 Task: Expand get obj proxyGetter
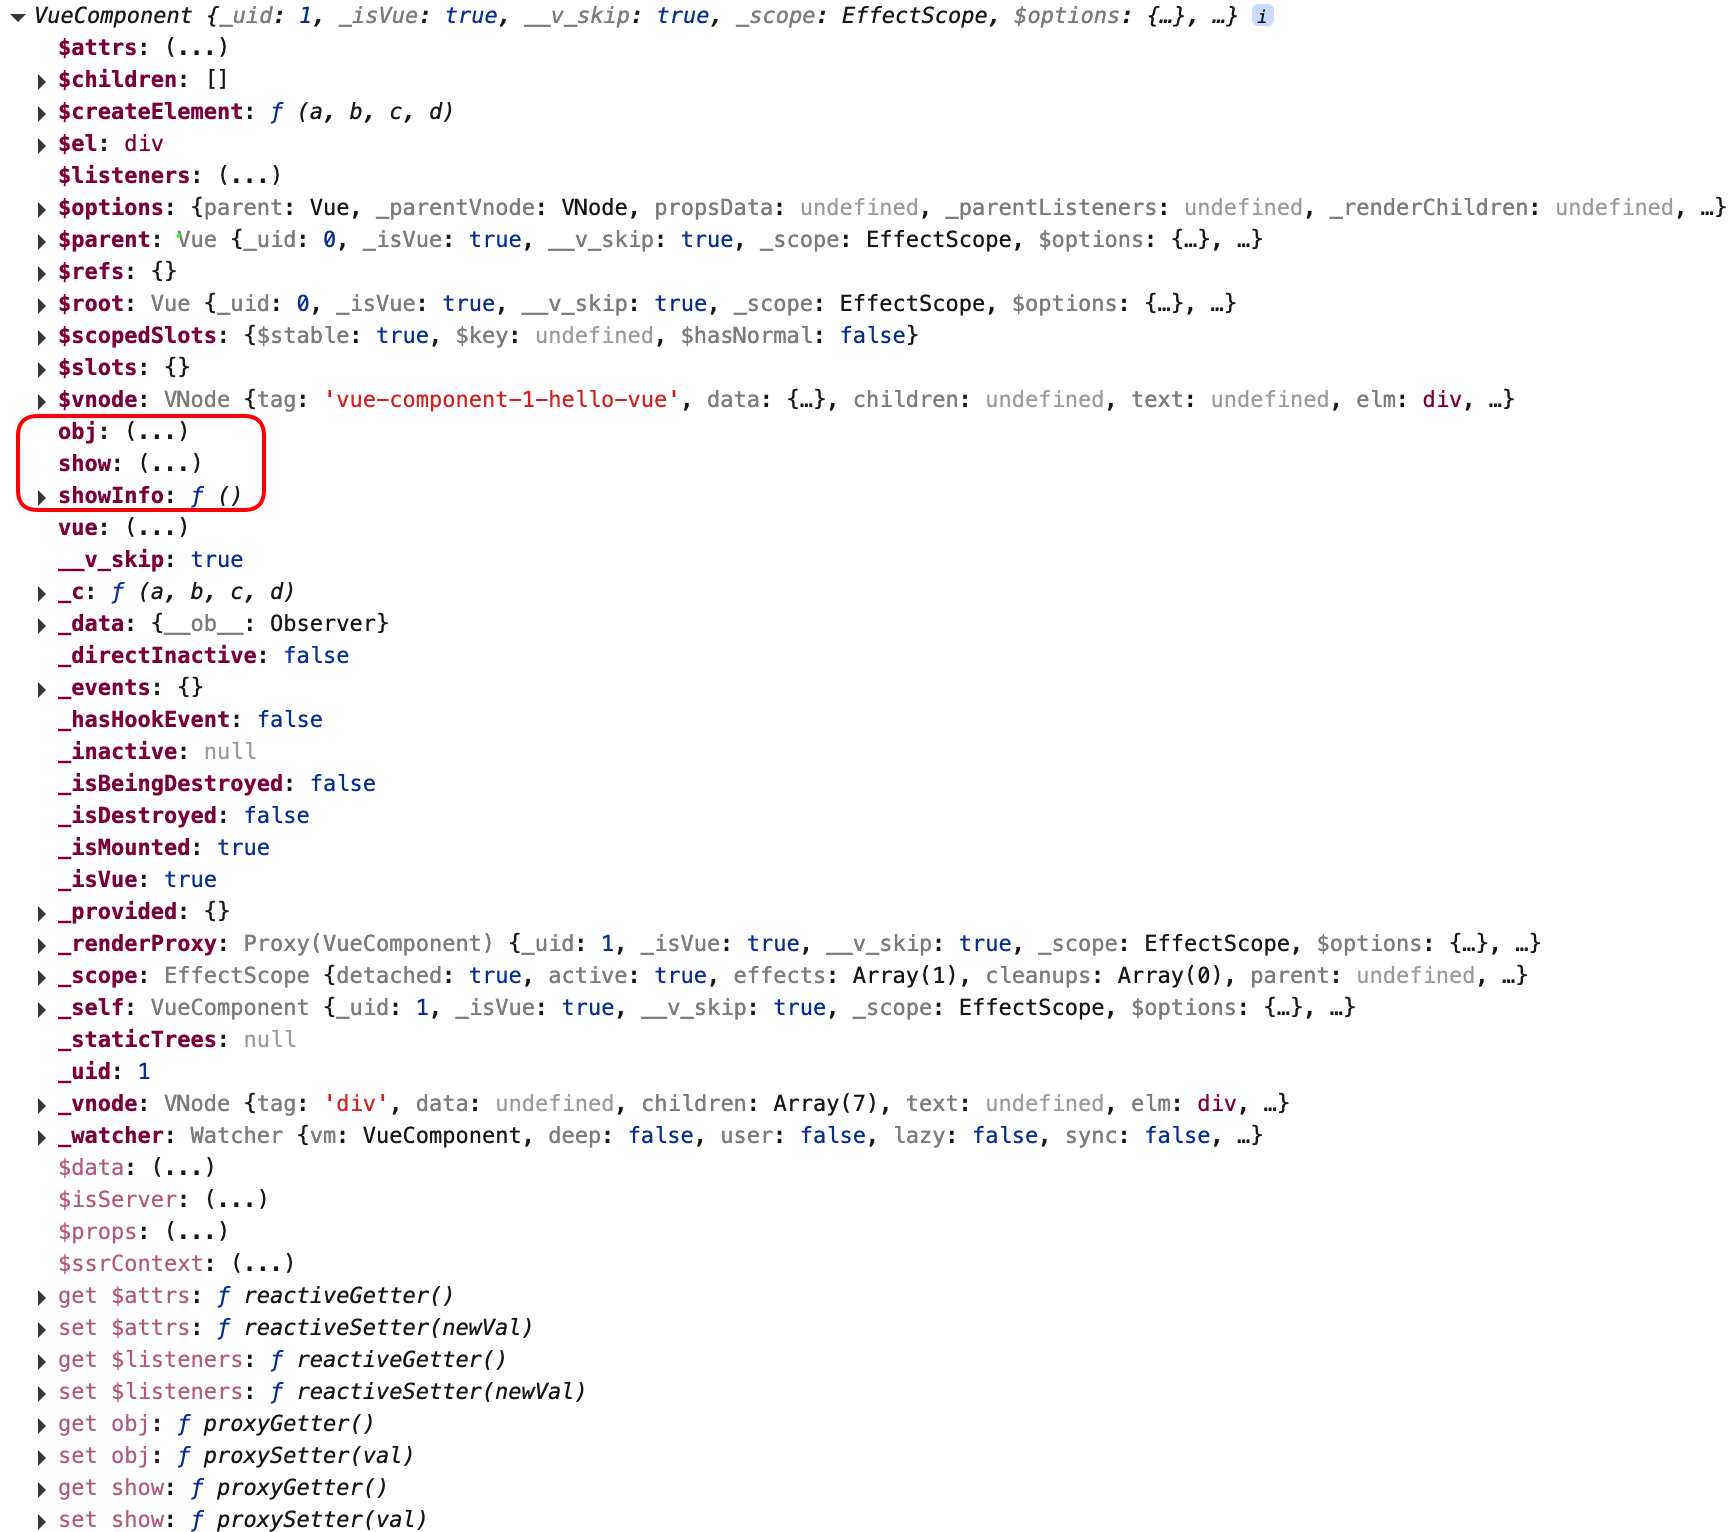pos(41,1425)
